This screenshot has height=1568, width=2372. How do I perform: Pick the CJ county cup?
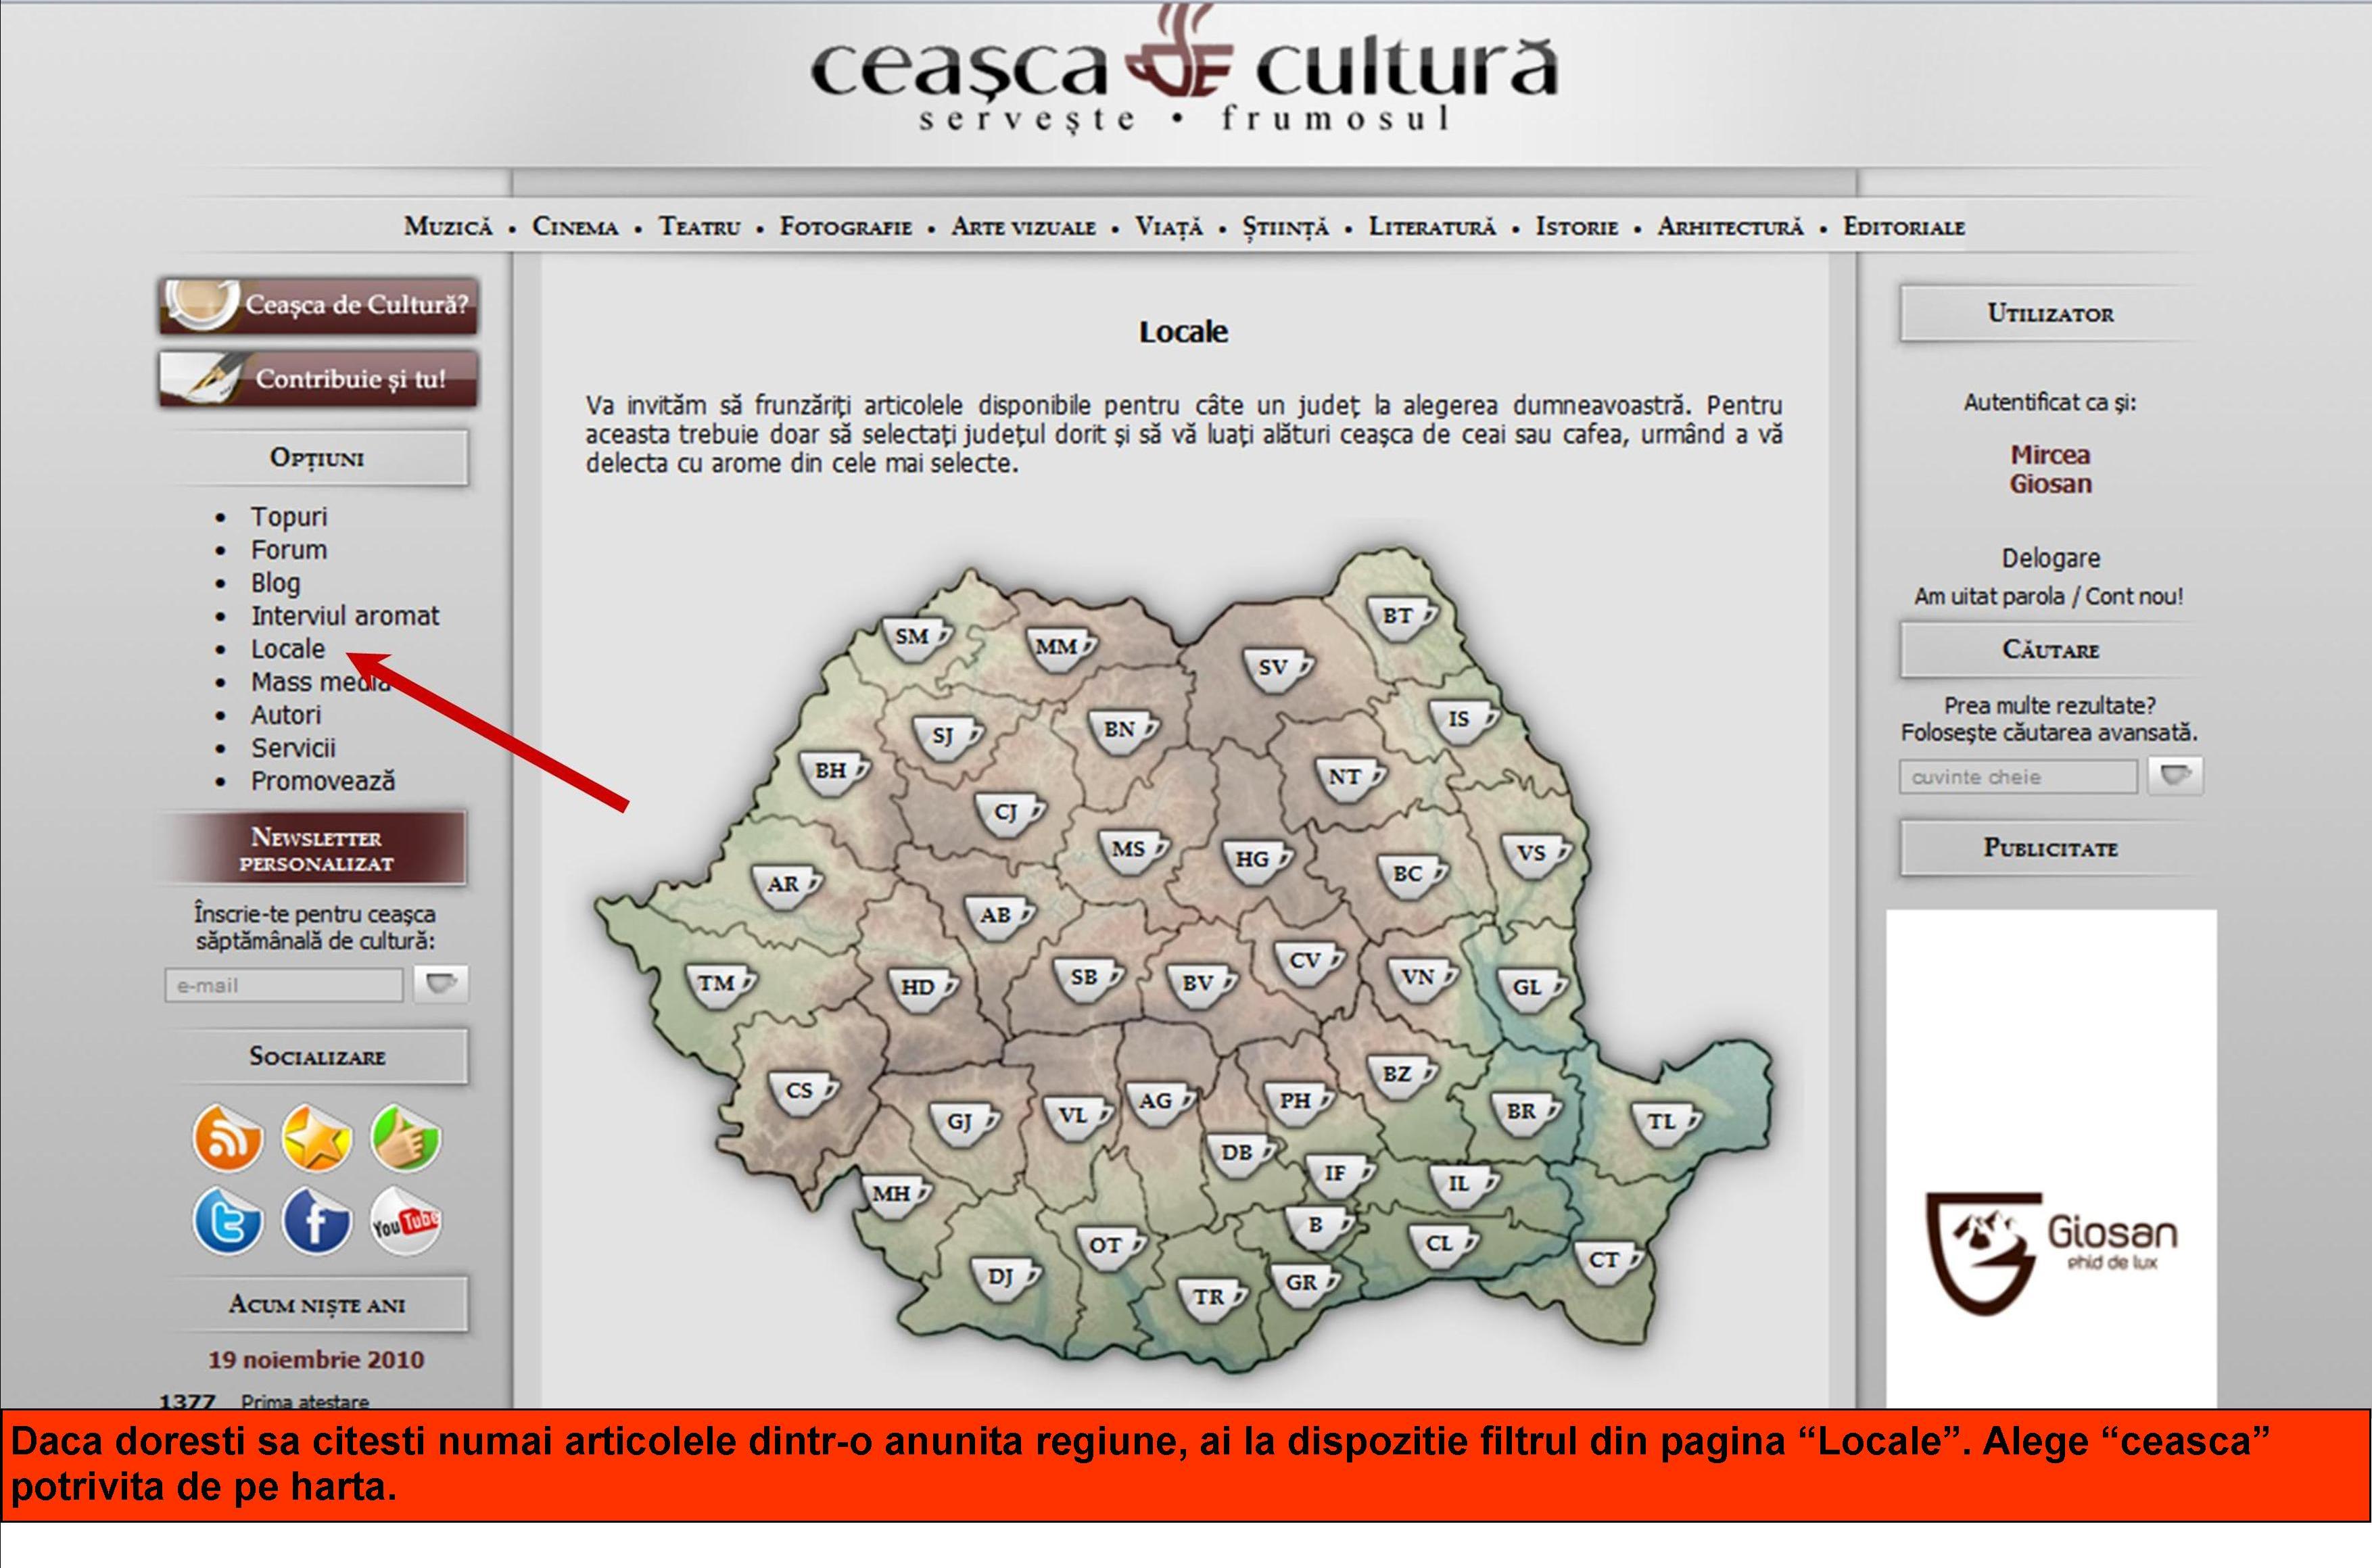(1011, 815)
